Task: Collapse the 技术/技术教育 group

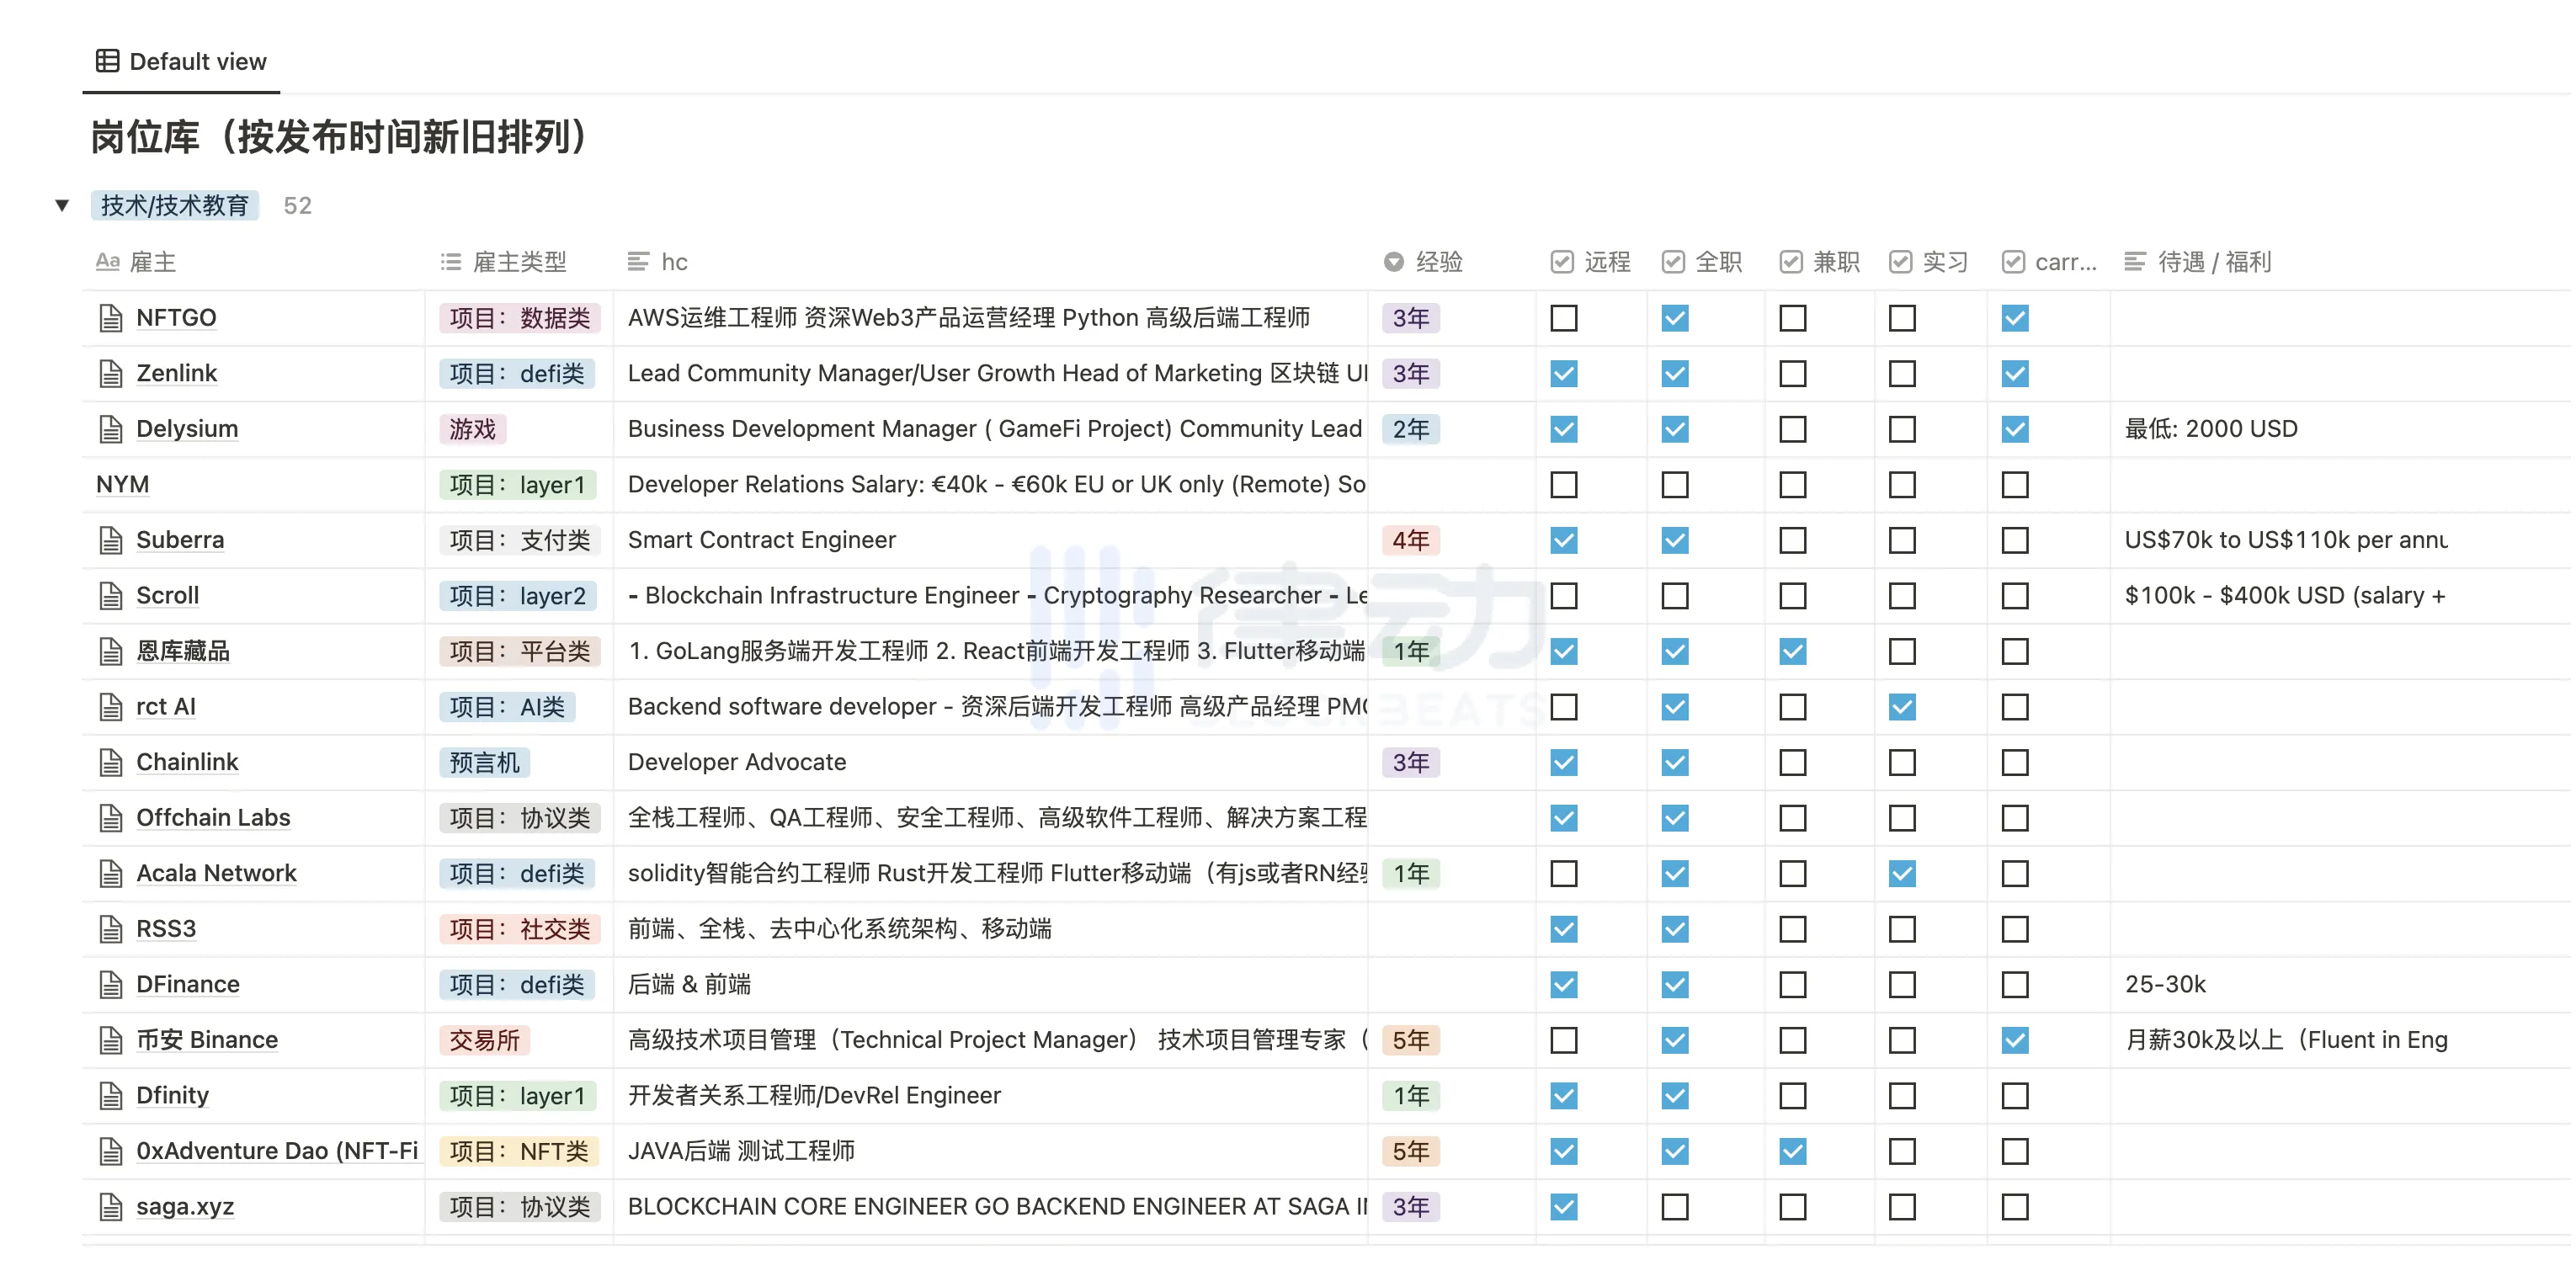Action: (62, 206)
